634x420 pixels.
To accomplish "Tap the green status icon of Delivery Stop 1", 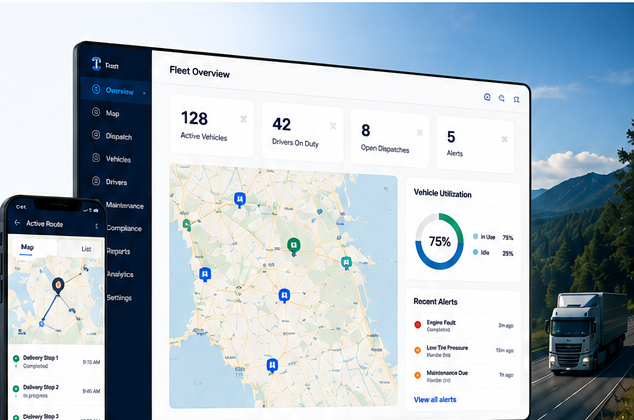I will (x=16, y=359).
